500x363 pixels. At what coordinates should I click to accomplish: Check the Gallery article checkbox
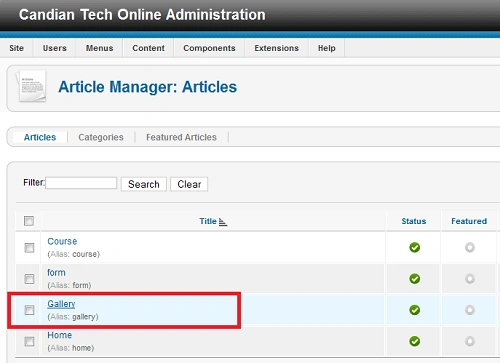point(29,310)
